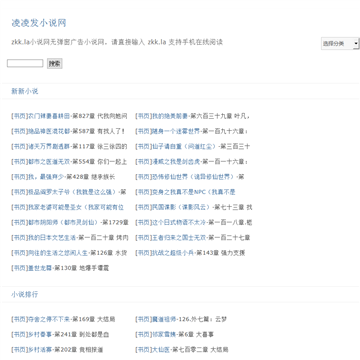The height and width of the screenshot is (360, 360).
Task: Open 夺舍之停不下来 ranking novel link
Action: point(48,319)
